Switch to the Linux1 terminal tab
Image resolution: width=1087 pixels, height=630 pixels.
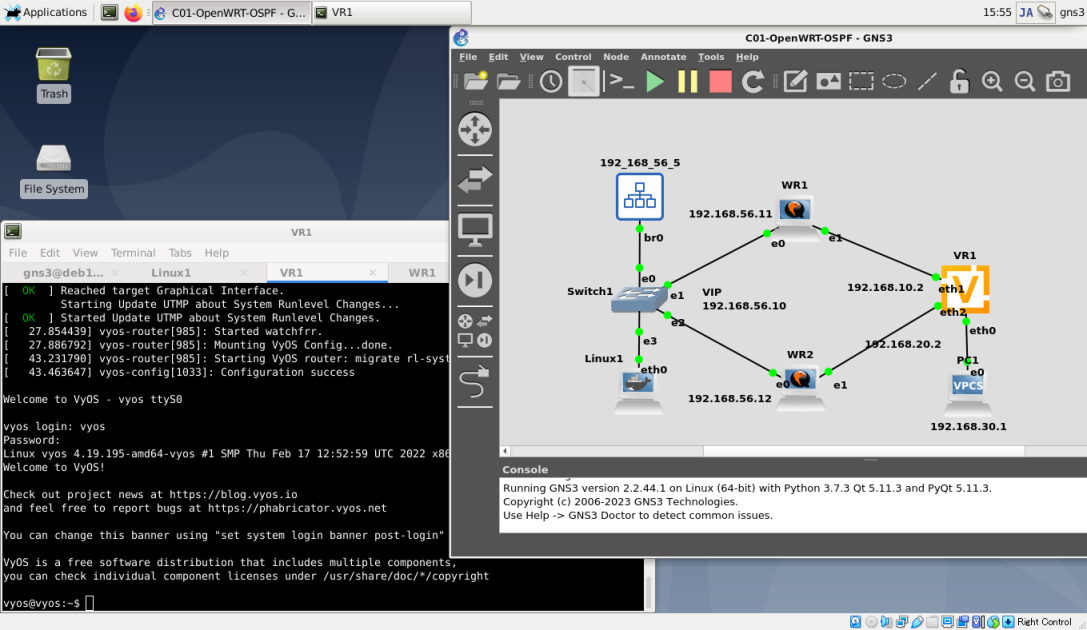click(171, 272)
